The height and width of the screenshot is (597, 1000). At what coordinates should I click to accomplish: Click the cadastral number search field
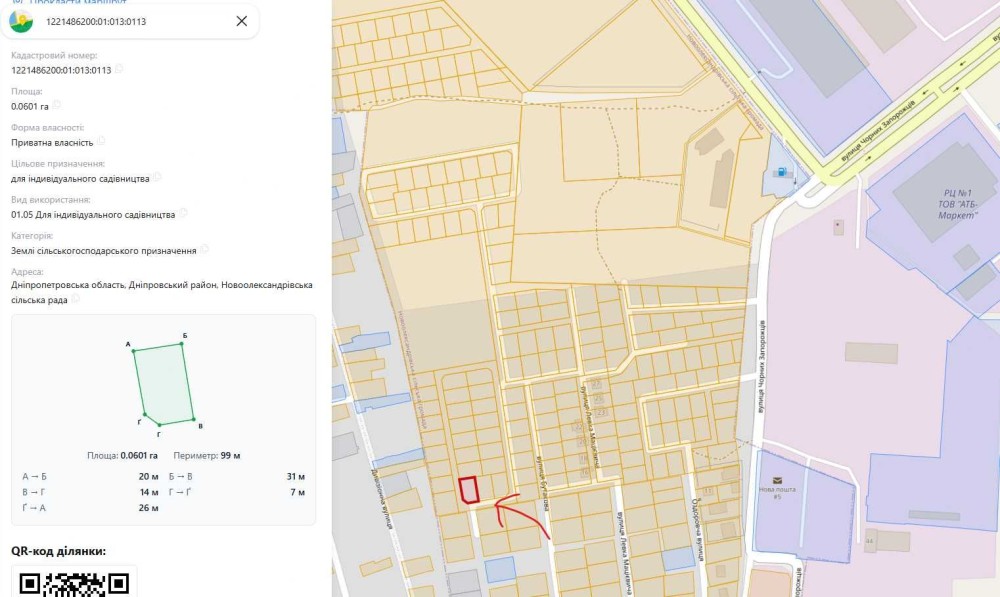(x=130, y=21)
